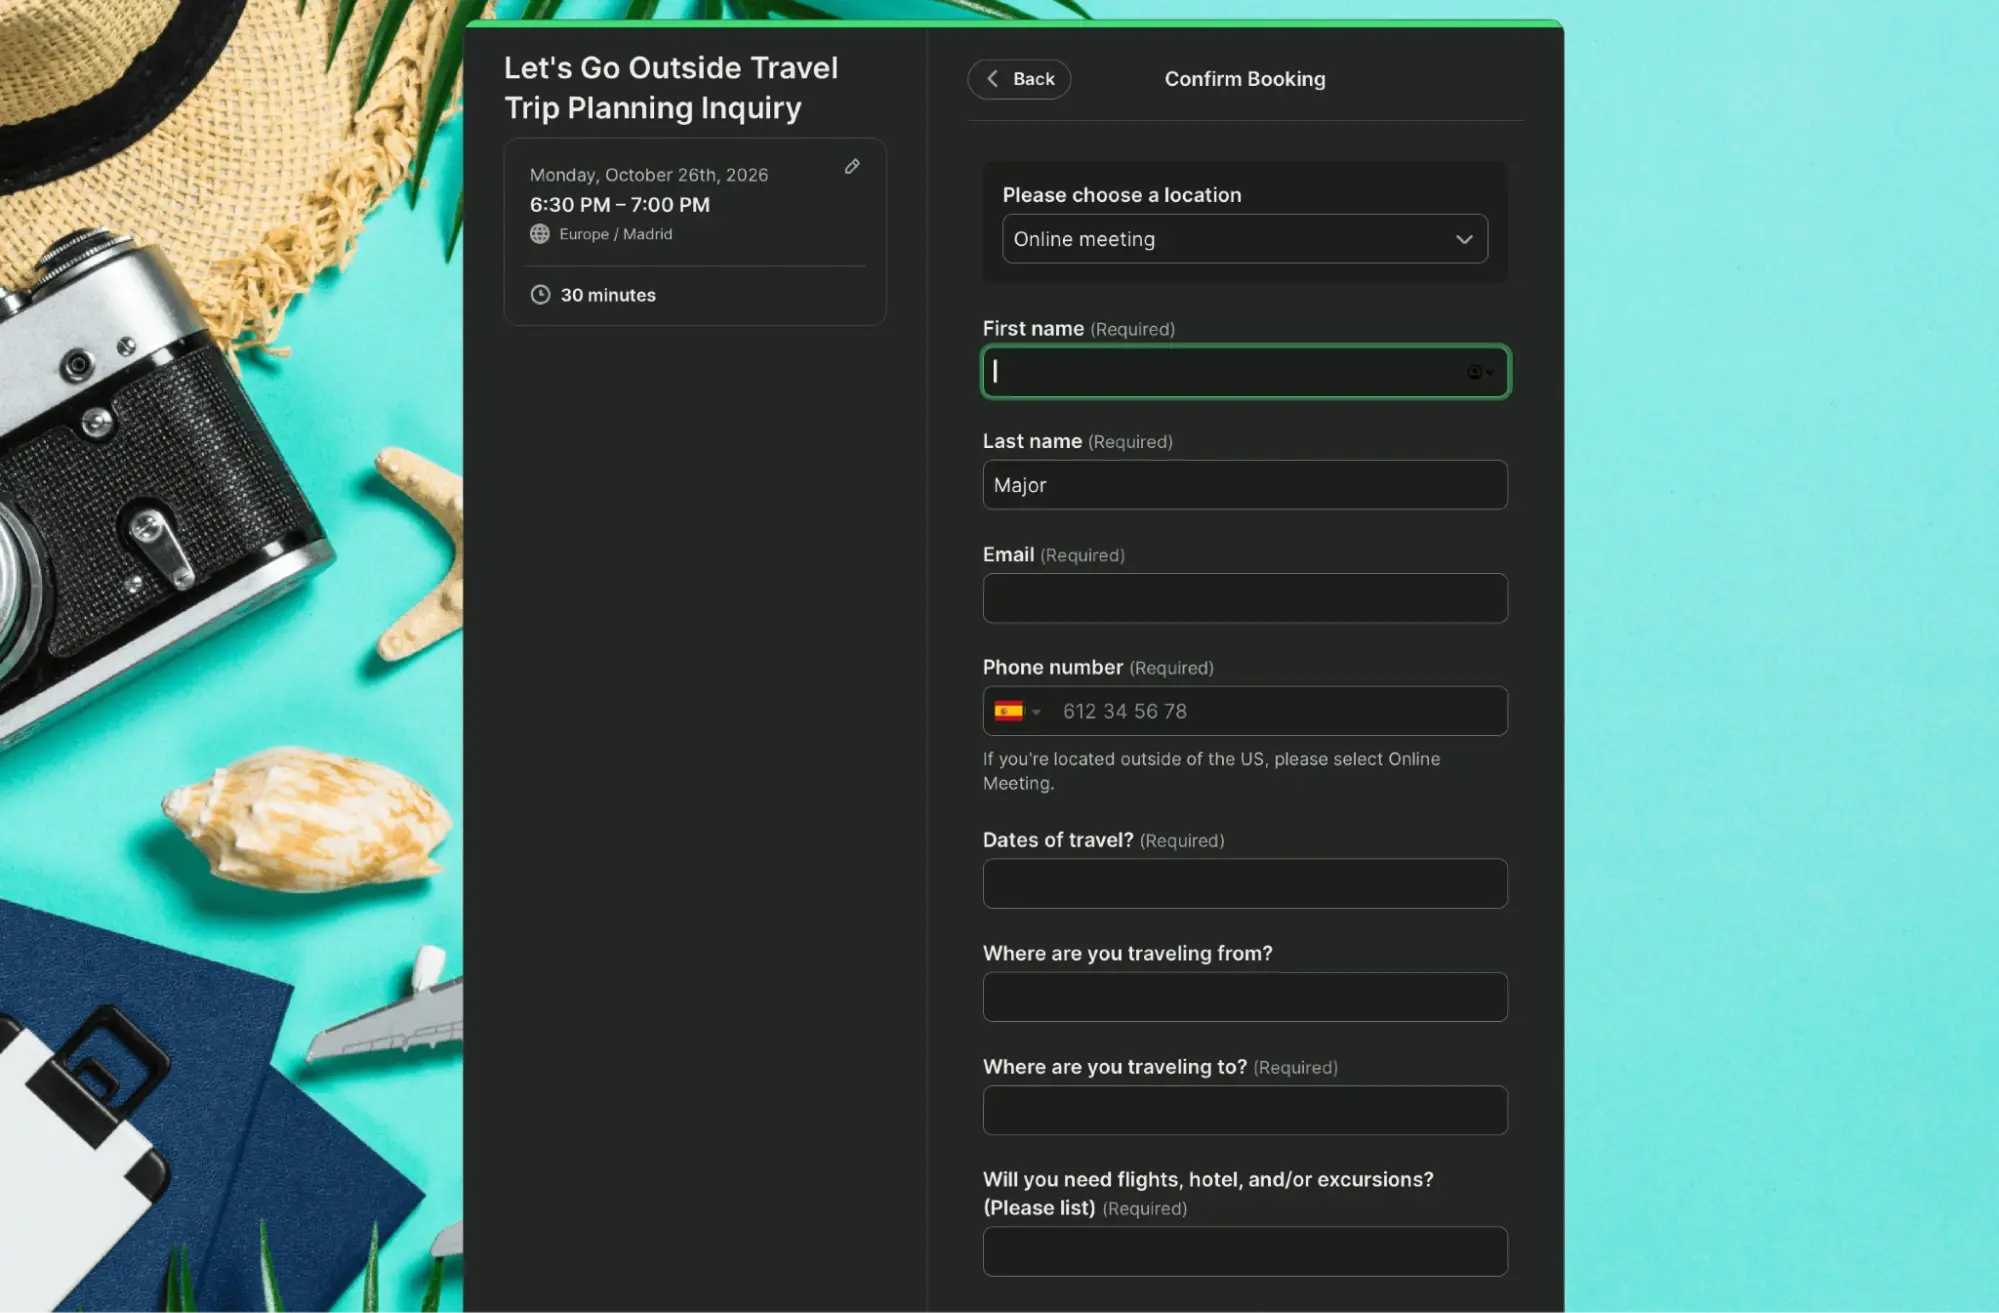Screen dimensions: 1999x1313
Task: Click the pencil edit icon for booking time
Action: coord(852,167)
